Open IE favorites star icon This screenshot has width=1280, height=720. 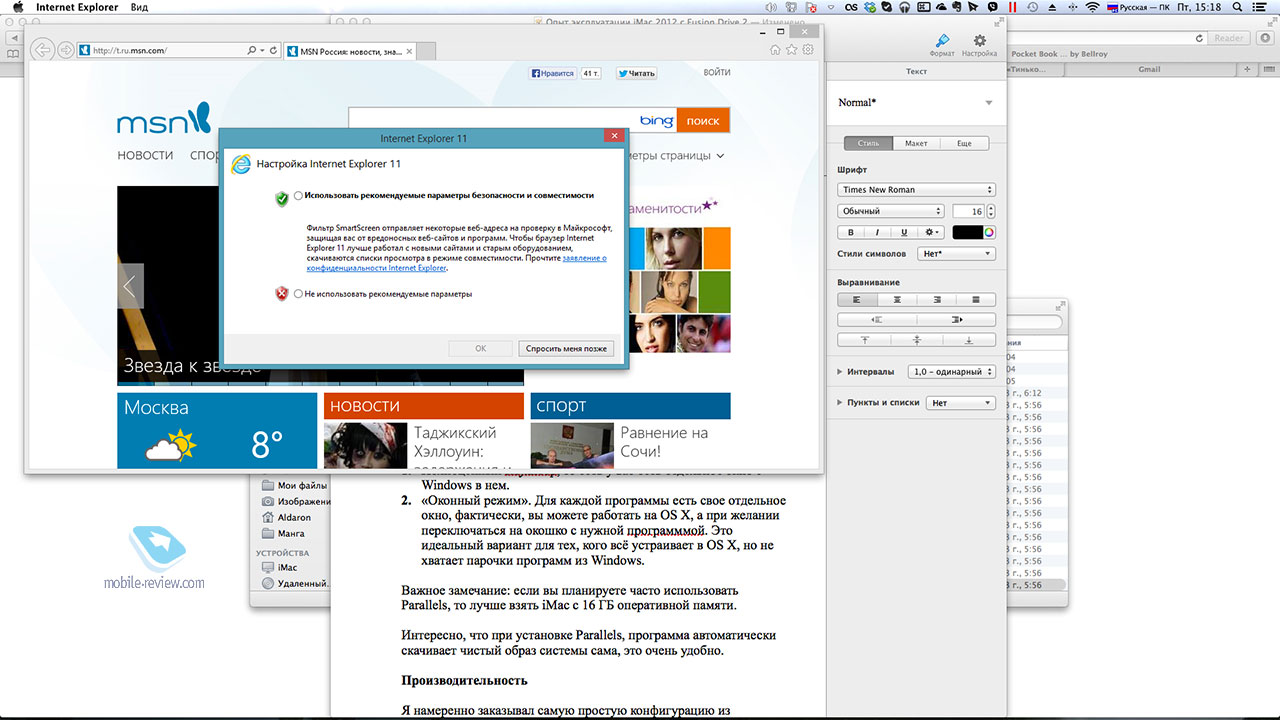pyautogui.click(x=792, y=50)
